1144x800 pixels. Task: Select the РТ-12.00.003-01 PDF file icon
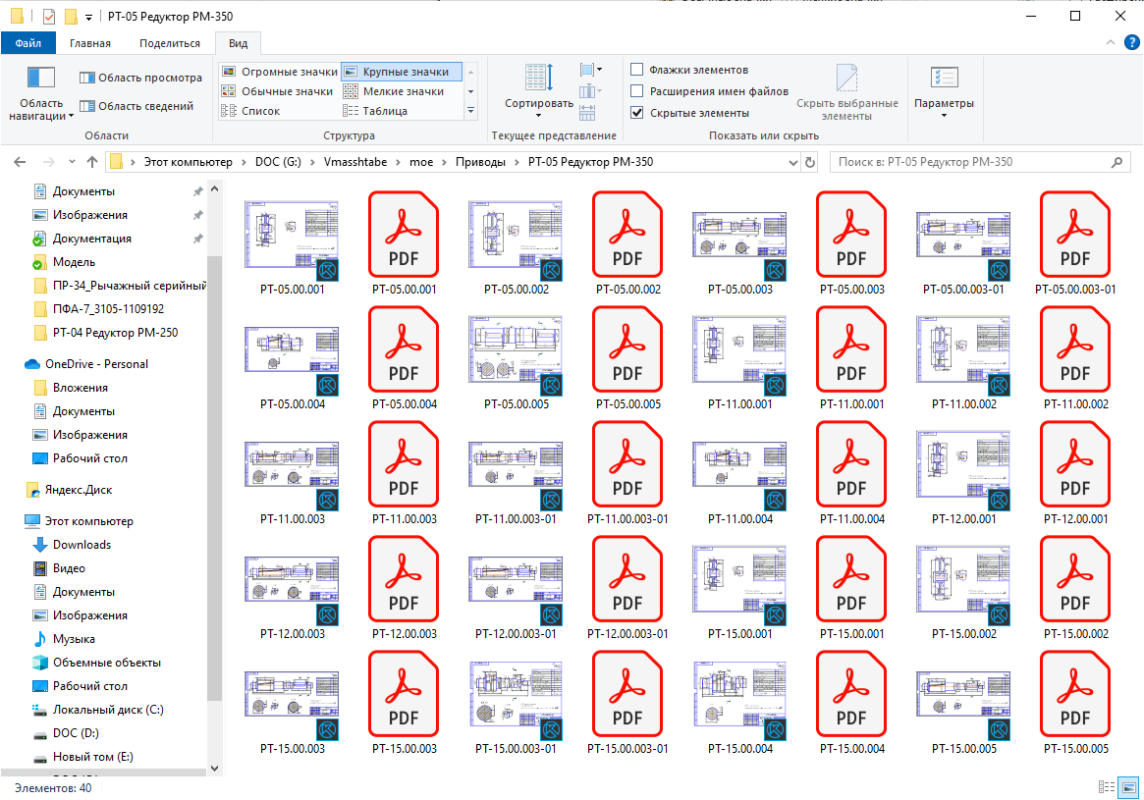[627, 578]
